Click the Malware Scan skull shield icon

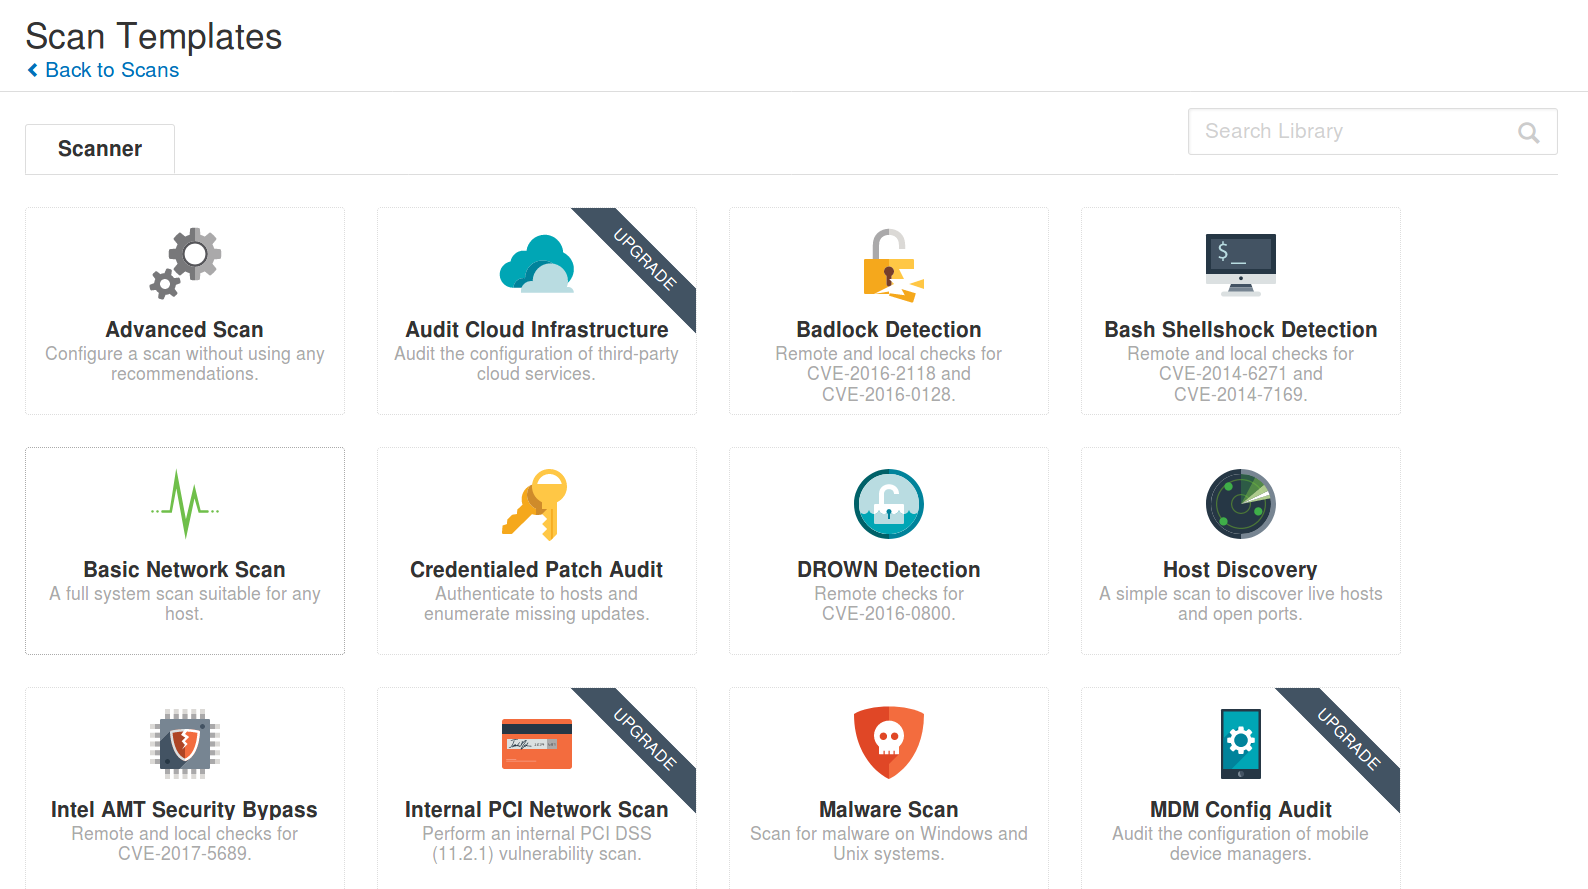(888, 743)
